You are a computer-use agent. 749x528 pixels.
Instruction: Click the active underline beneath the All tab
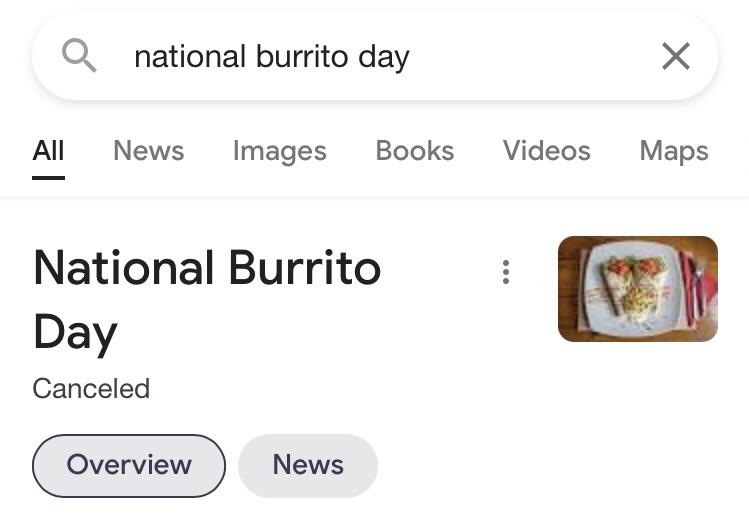tap(48, 177)
